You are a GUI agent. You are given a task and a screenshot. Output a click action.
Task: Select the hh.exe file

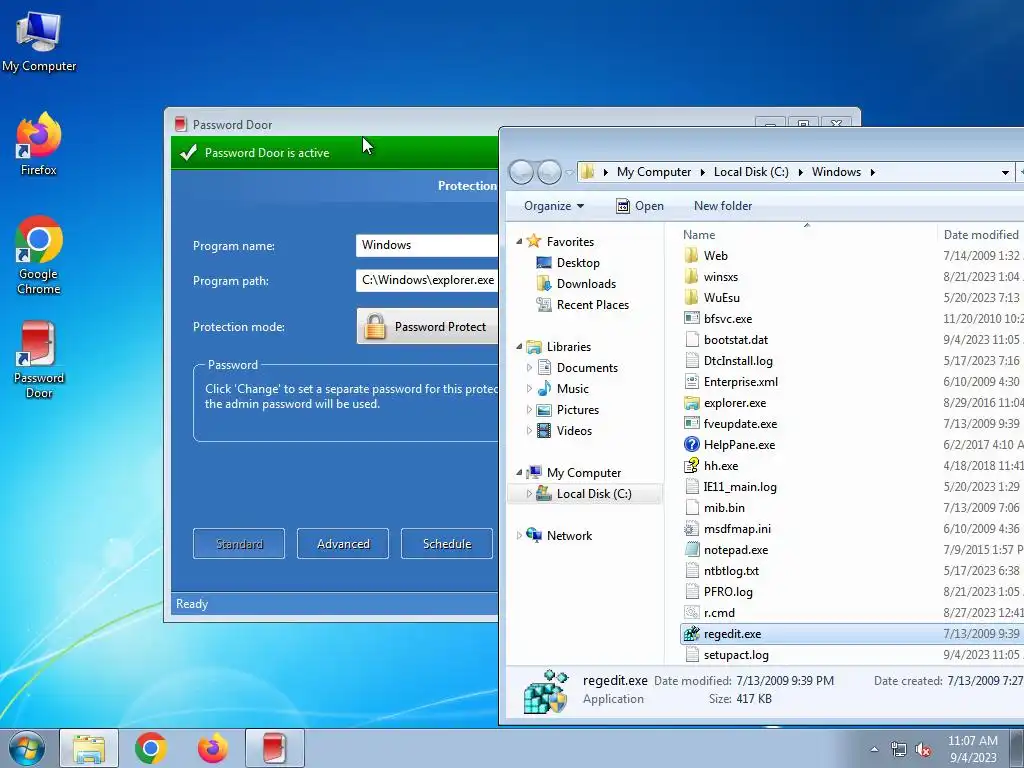720,466
